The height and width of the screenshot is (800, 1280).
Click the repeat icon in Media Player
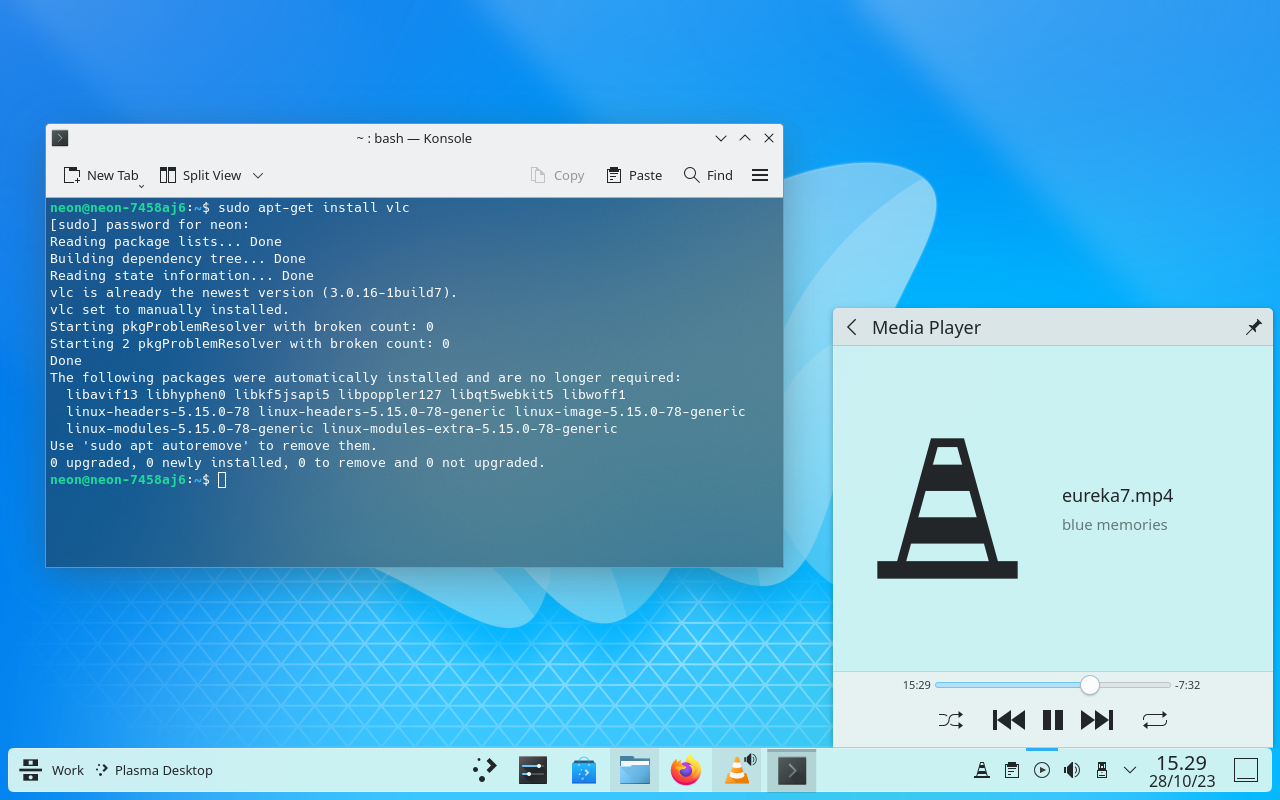pos(1155,720)
